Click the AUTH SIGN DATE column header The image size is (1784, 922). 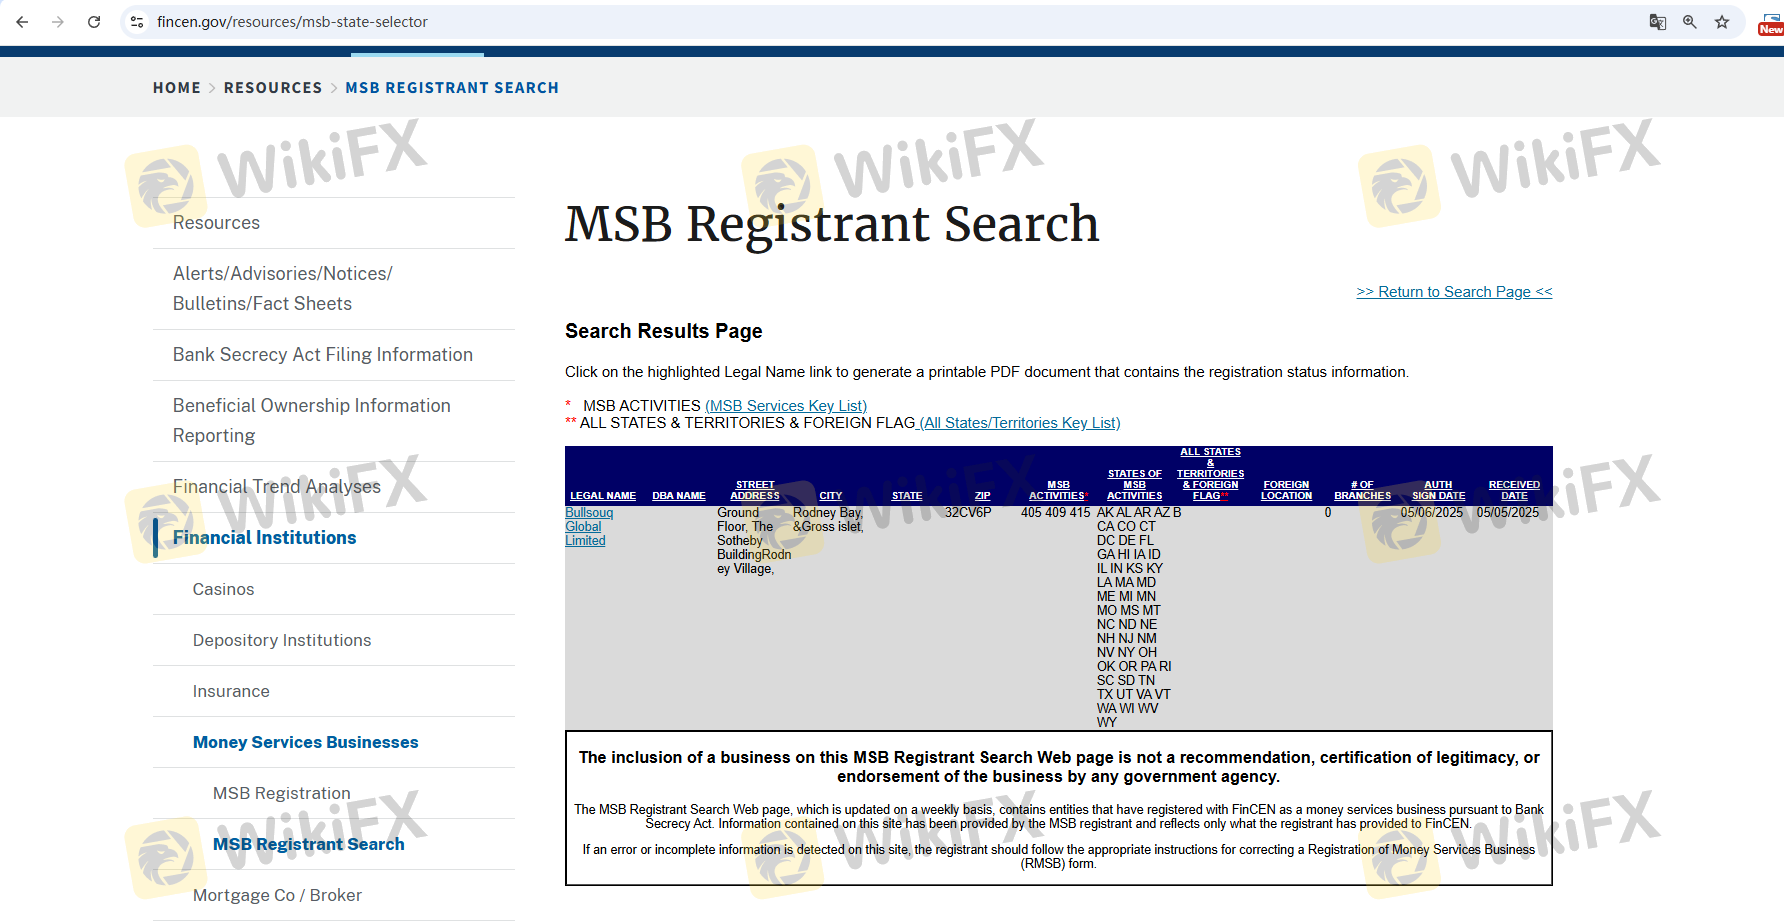tap(1439, 491)
